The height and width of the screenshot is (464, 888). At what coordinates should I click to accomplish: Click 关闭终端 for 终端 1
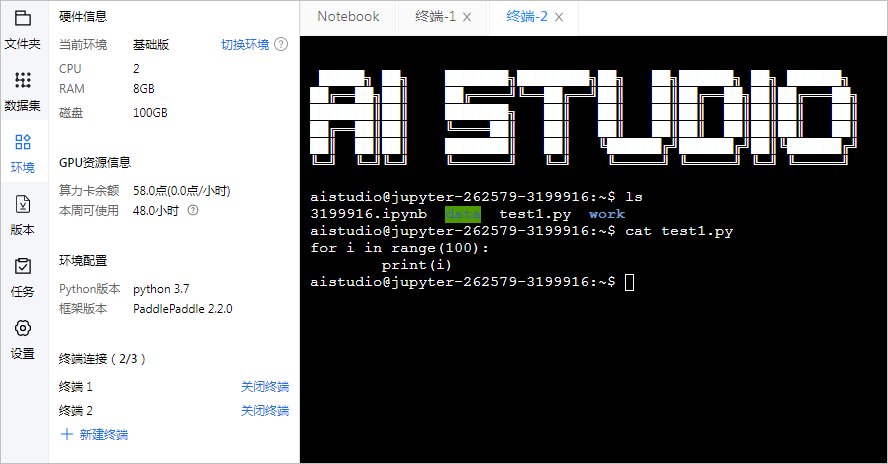point(264,386)
